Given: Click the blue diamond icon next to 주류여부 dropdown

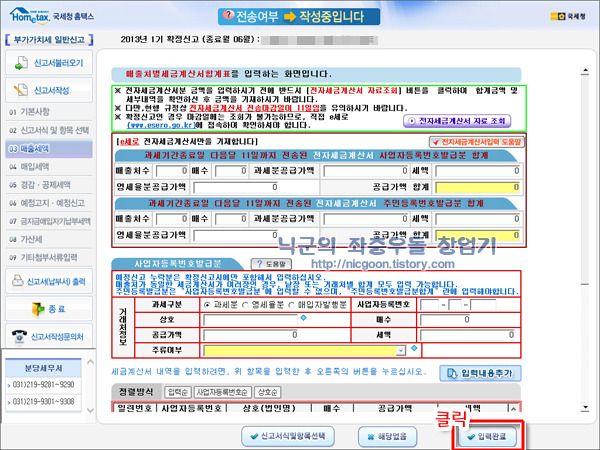Looking at the screenshot, I should (x=414, y=348).
